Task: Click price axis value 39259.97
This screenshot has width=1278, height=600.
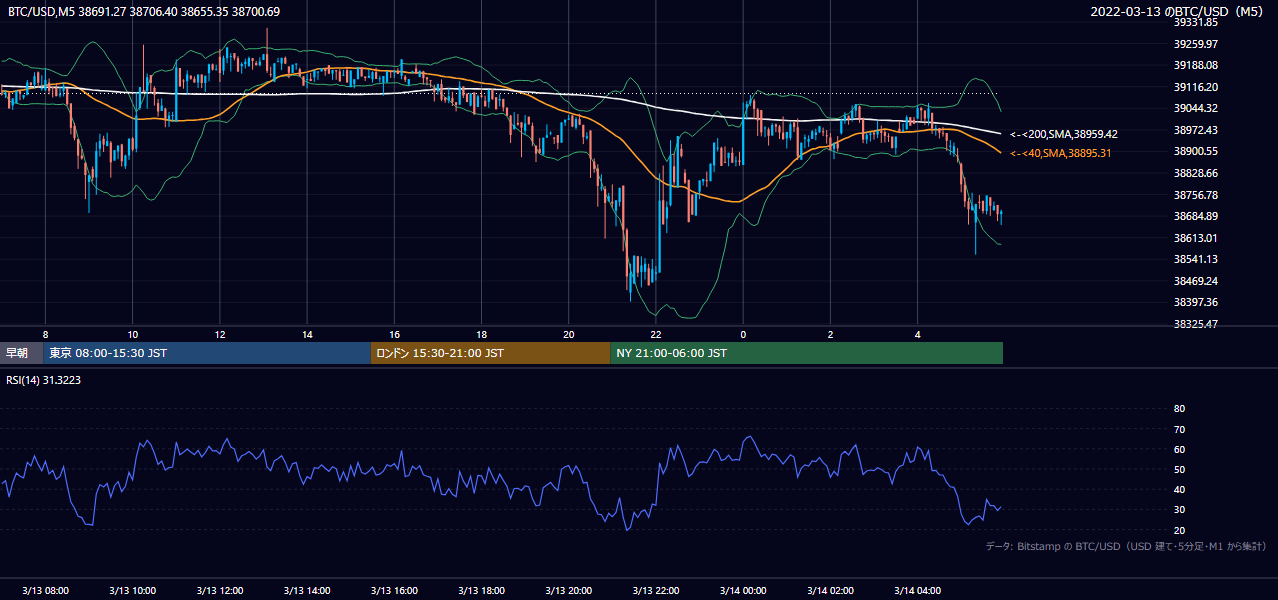Action: tap(1195, 44)
